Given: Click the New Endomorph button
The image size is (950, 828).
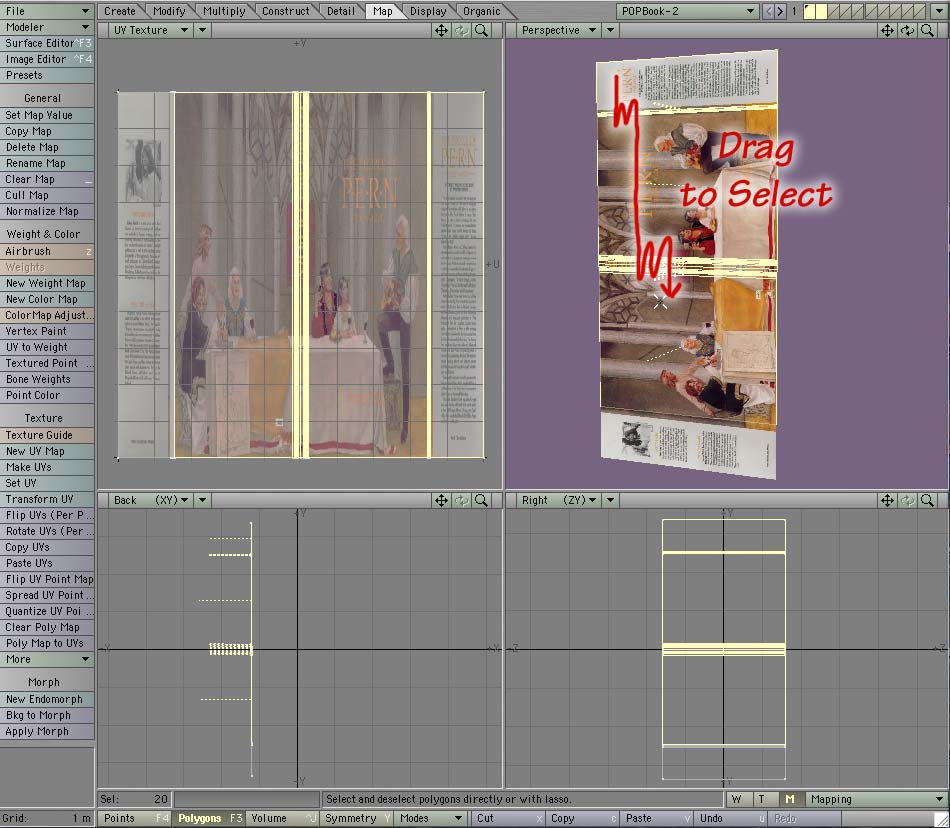Looking at the screenshot, I should [47, 699].
